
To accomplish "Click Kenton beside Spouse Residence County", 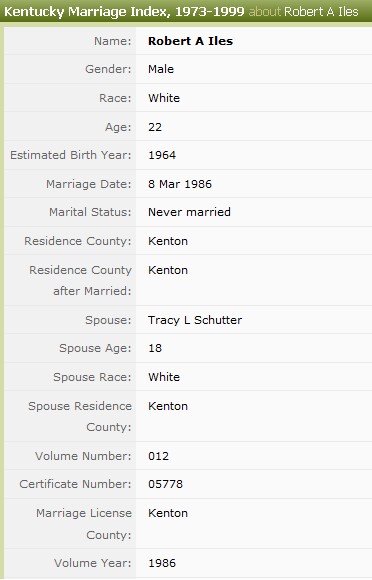I will (168, 406).
